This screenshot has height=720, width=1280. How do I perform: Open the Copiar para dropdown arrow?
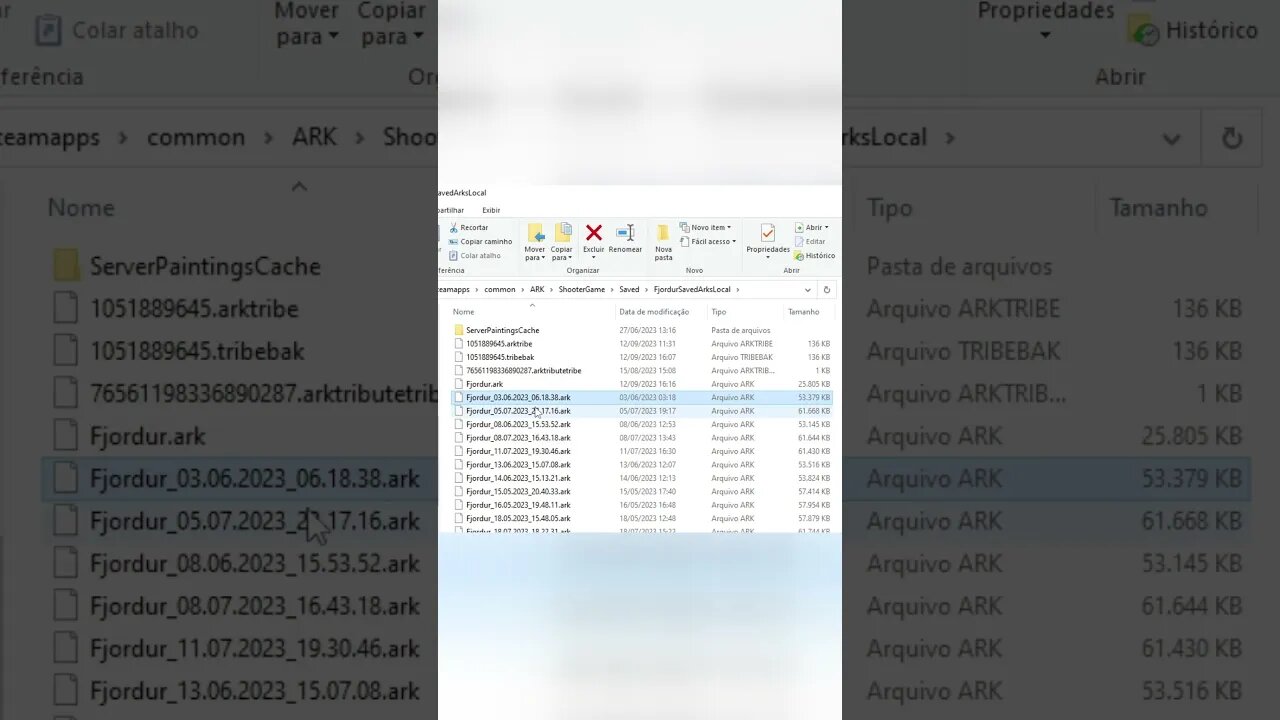(568, 258)
